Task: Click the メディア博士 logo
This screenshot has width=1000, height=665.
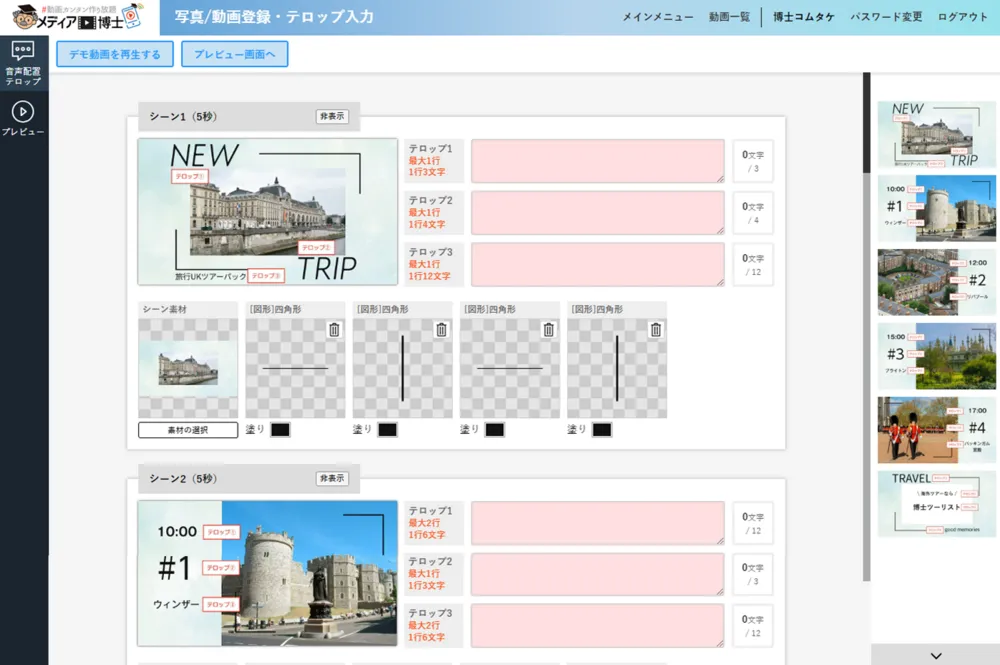Action: [x=78, y=17]
